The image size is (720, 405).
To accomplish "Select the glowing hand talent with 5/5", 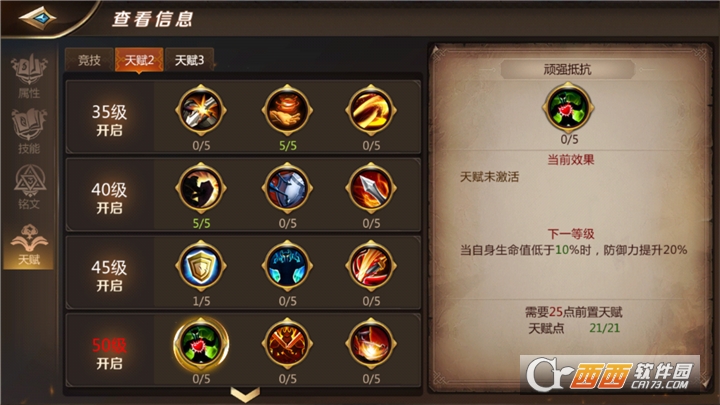I will point(287,110).
